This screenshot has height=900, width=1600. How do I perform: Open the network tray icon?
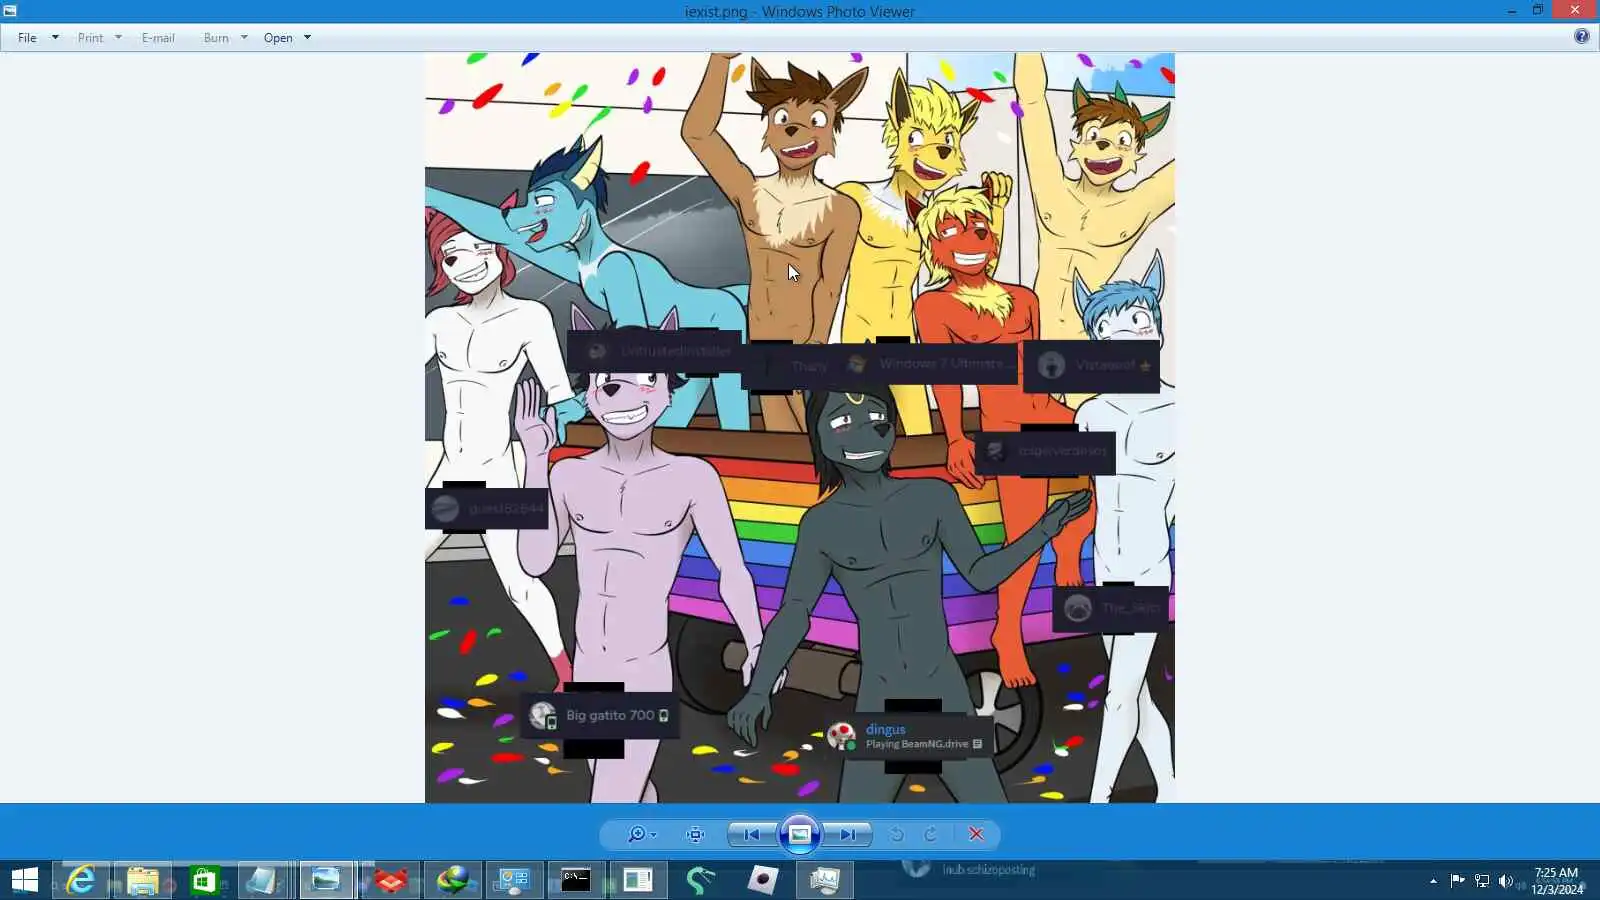pyautogui.click(x=1482, y=881)
